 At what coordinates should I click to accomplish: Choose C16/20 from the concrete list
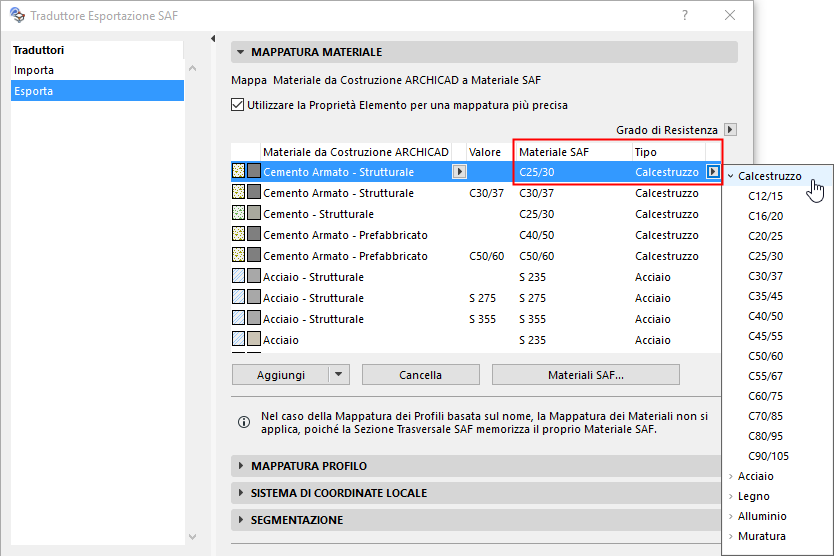[x=765, y=216]
